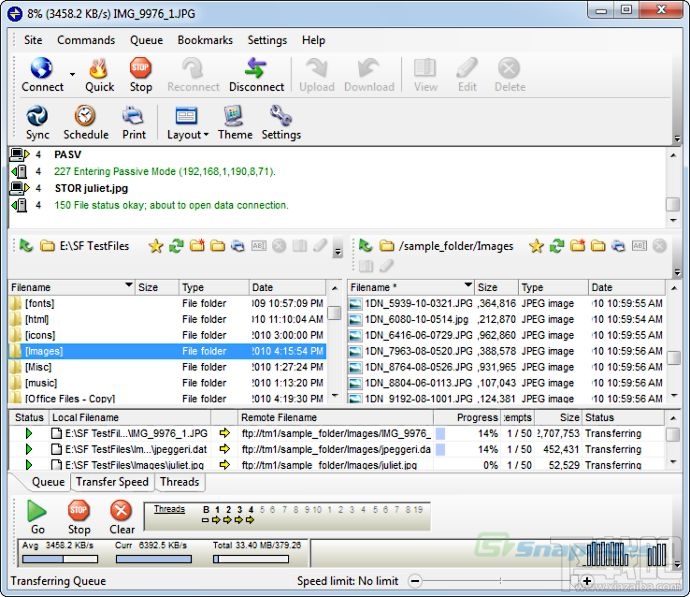Screen dimensions: 690x597
Task: Select remote file 1DN_5939-10-0321.JPG
Action: click(506, 303)
